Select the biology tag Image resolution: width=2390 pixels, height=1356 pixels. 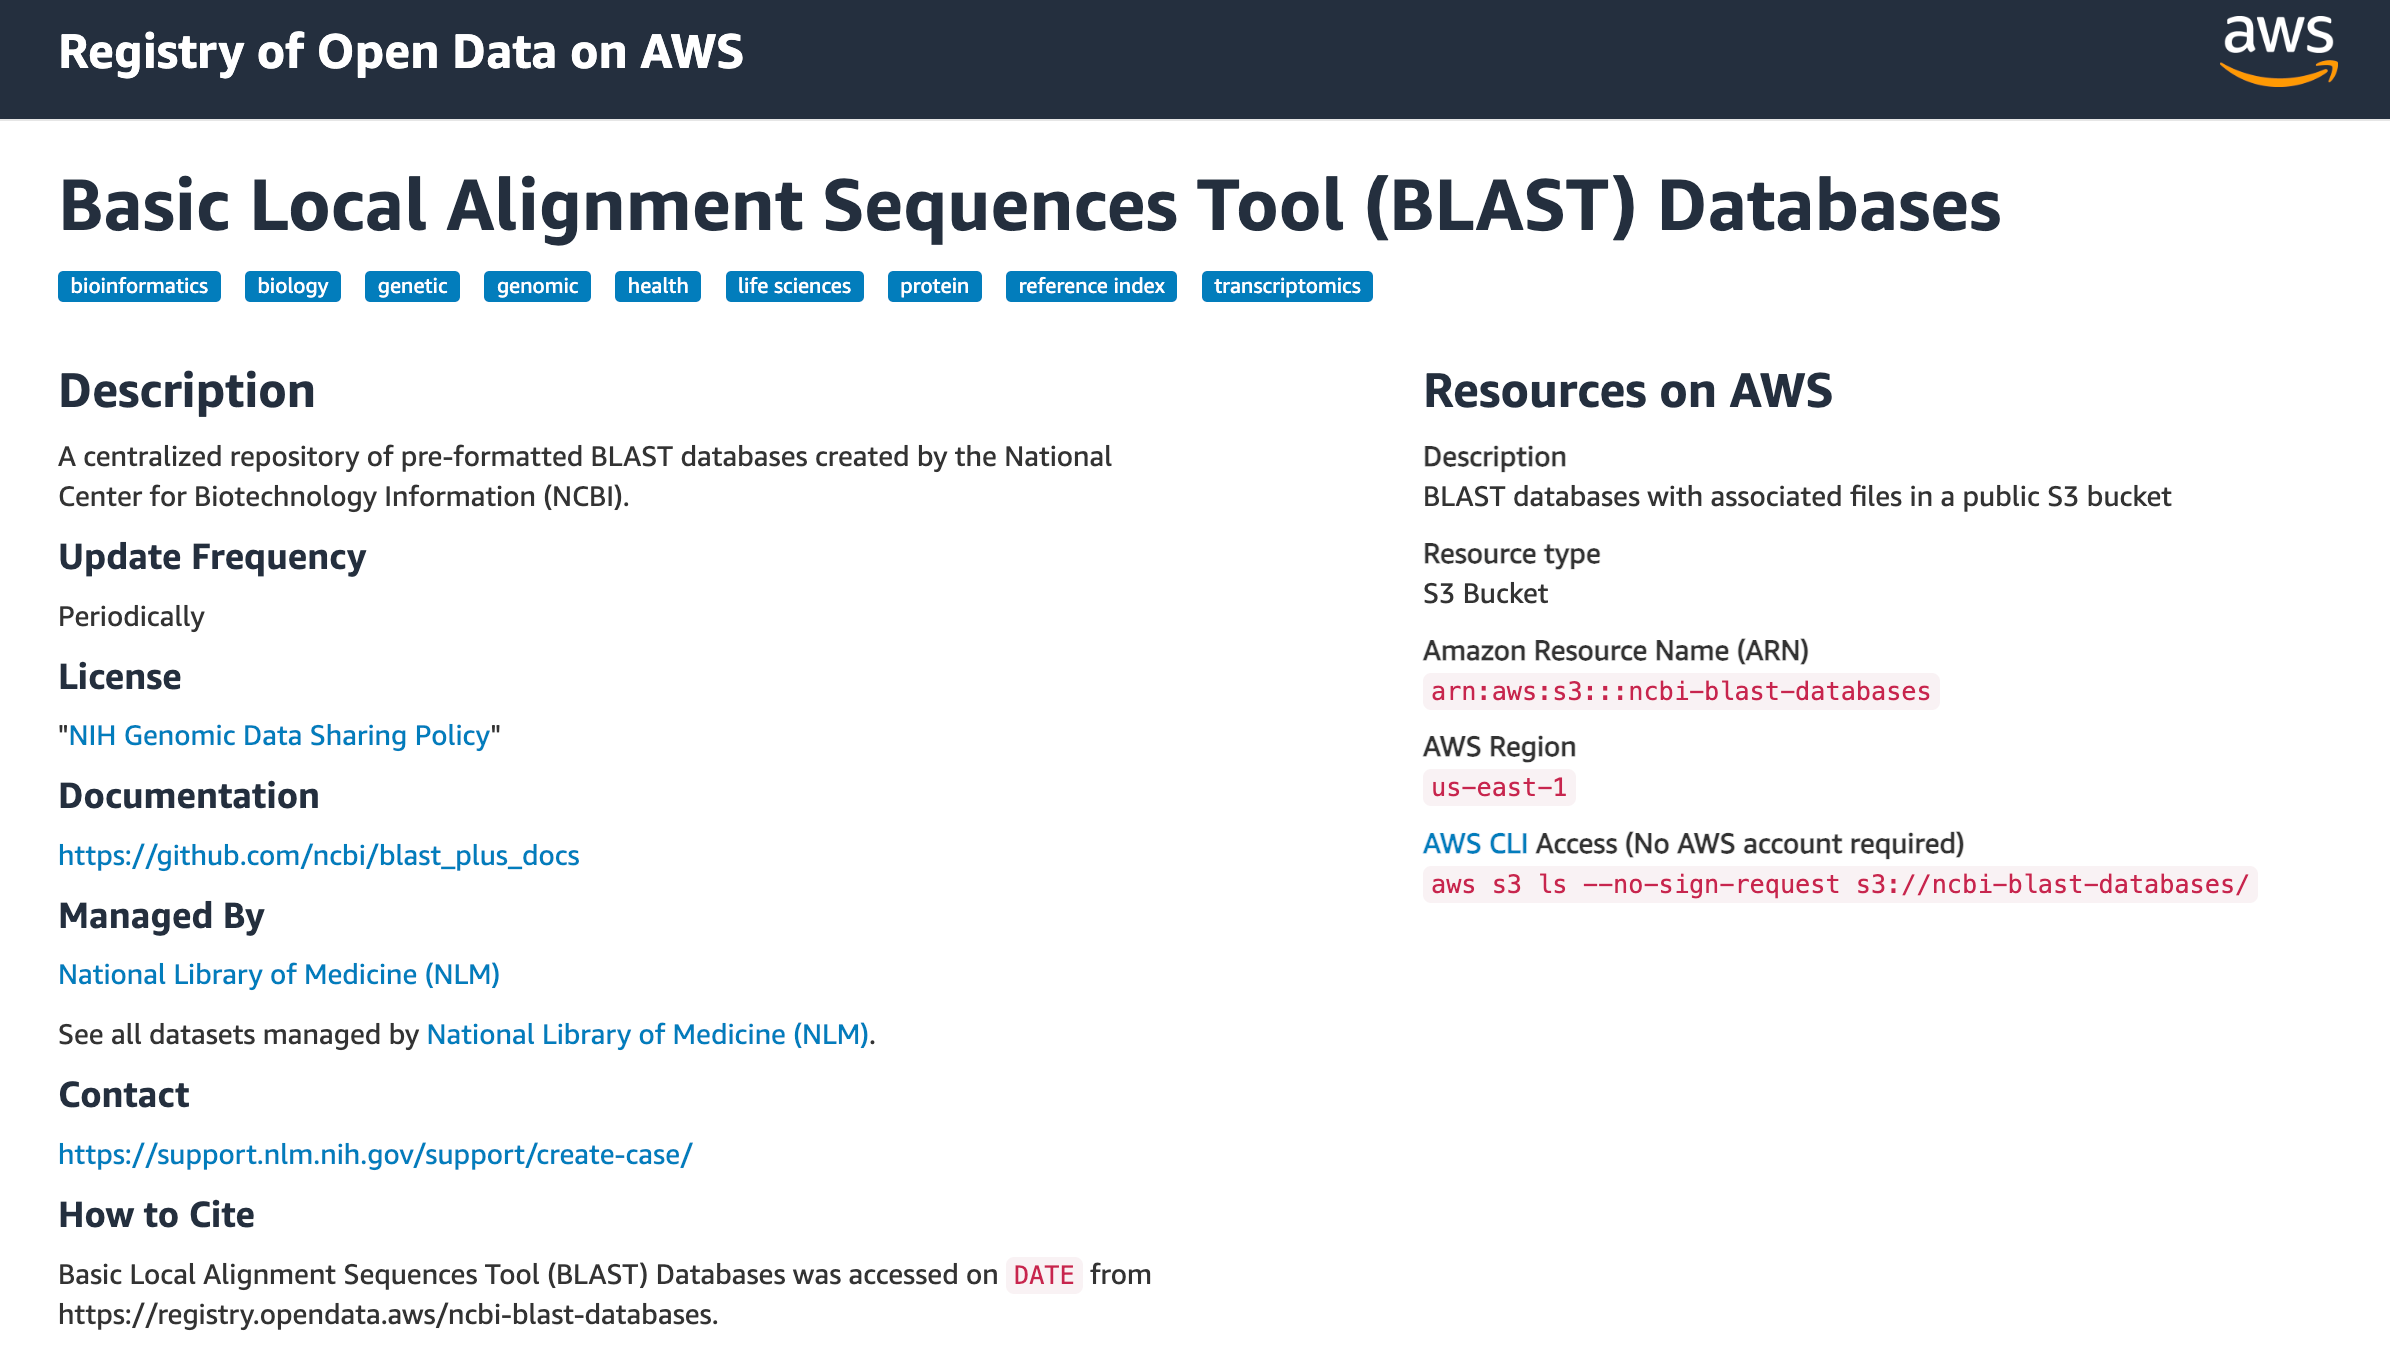292,286
